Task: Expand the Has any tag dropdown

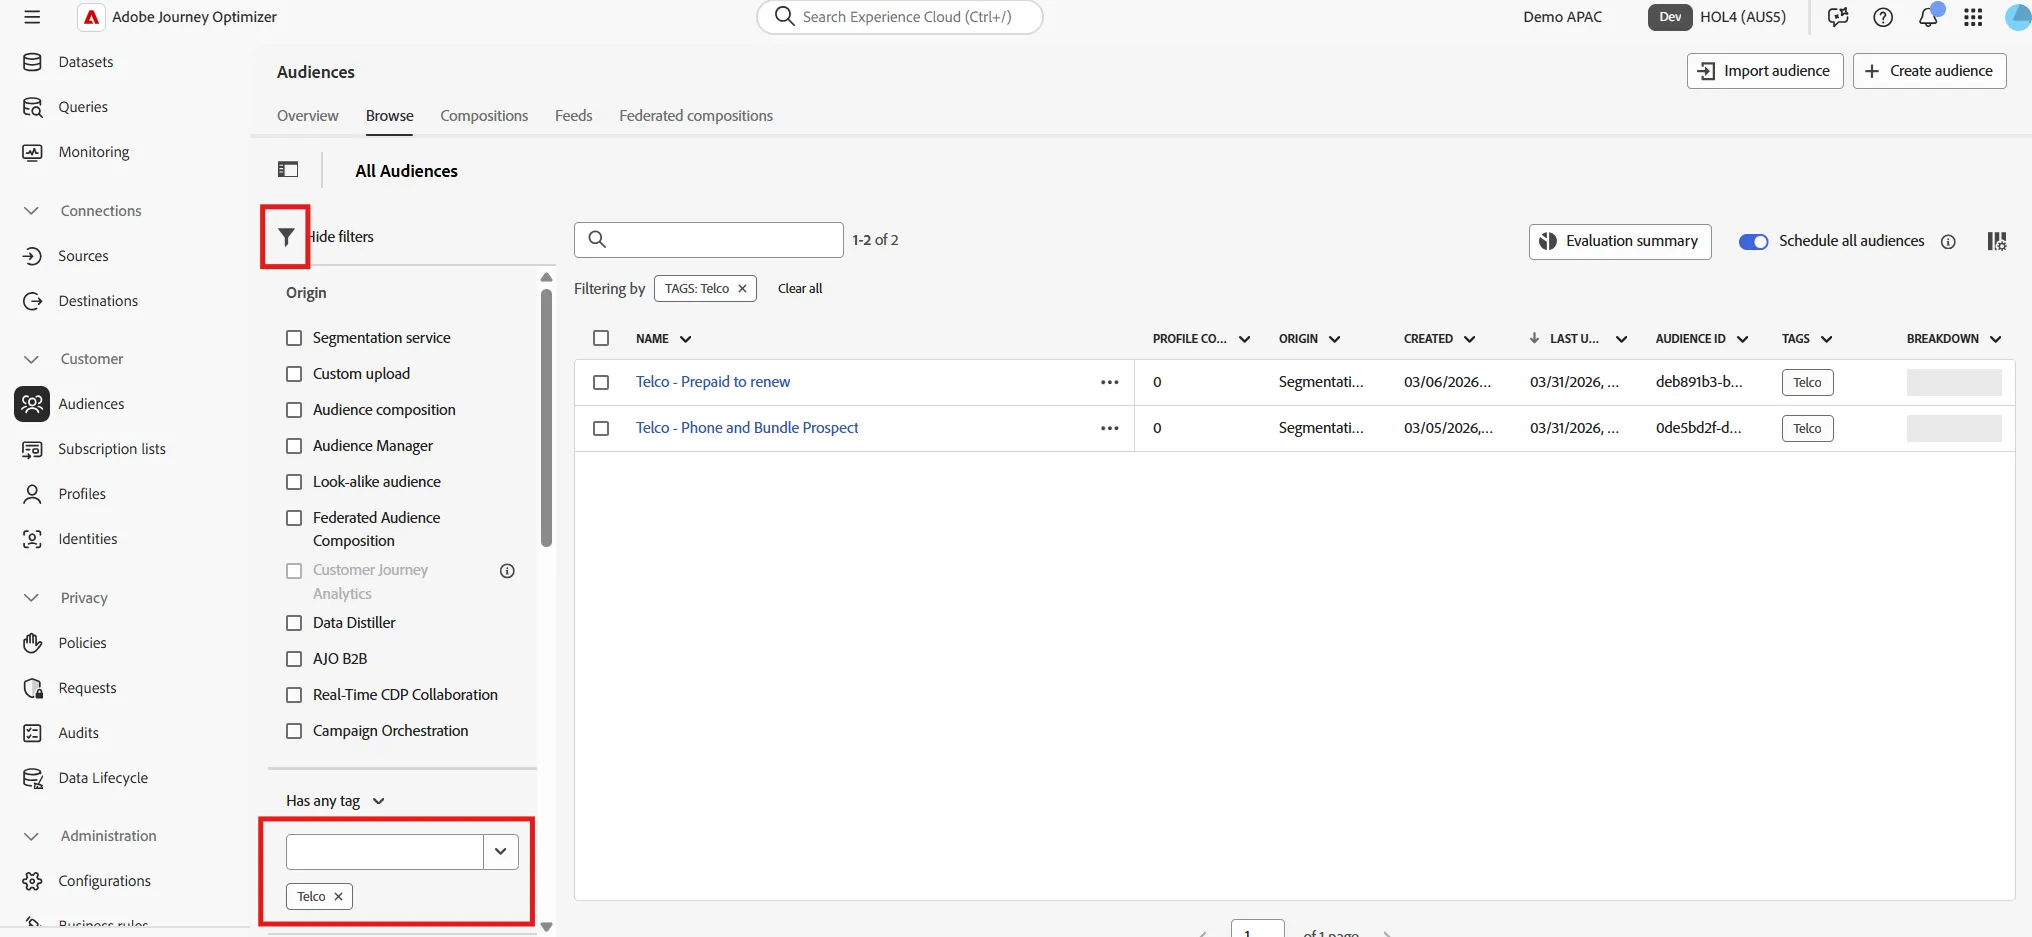Action: [335, 801]
